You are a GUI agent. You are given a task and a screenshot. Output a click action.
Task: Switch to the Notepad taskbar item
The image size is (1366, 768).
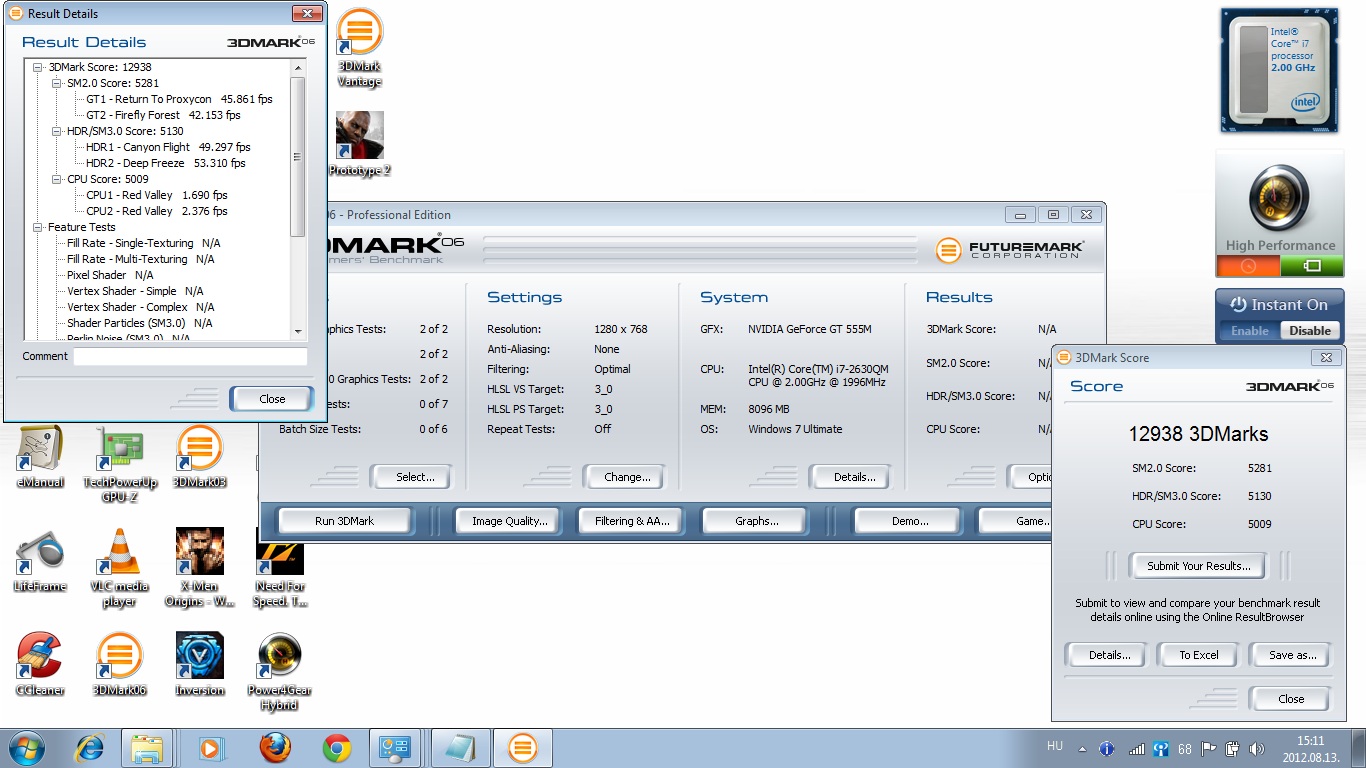[x=459, y=748]
